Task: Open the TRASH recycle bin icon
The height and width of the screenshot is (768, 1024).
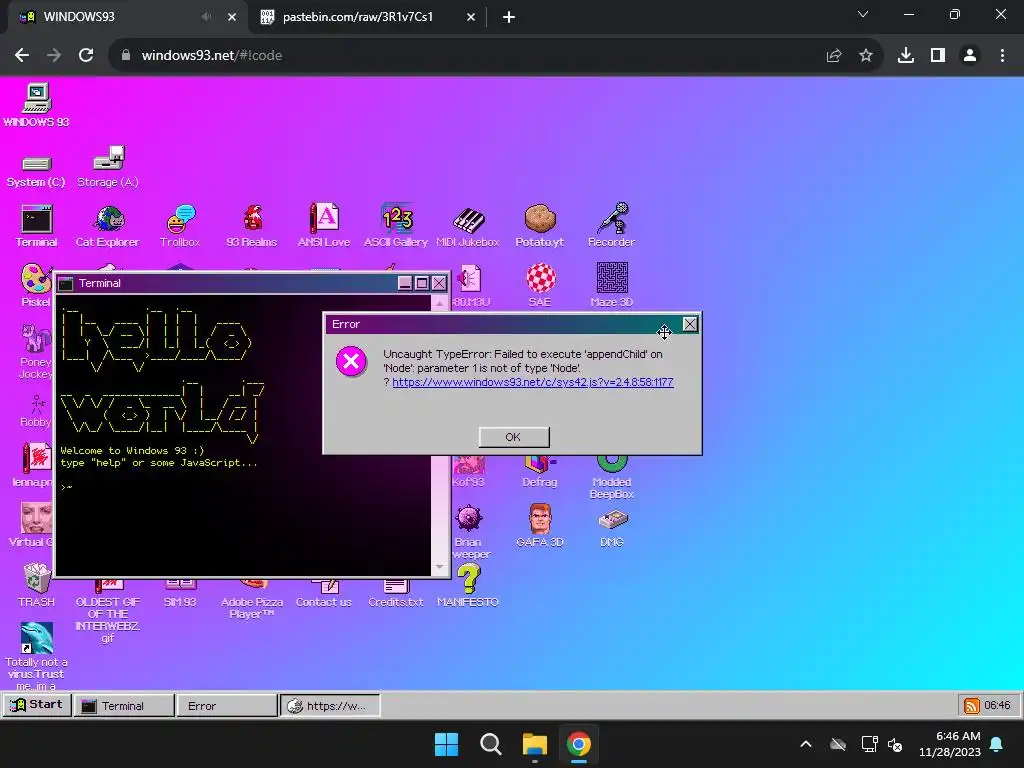Action: tap(37, 585)
